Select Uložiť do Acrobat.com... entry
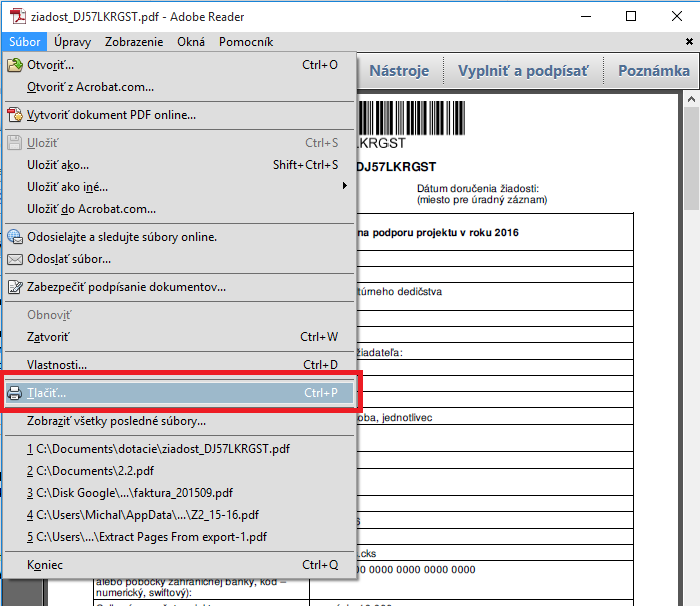 [179, 209]
